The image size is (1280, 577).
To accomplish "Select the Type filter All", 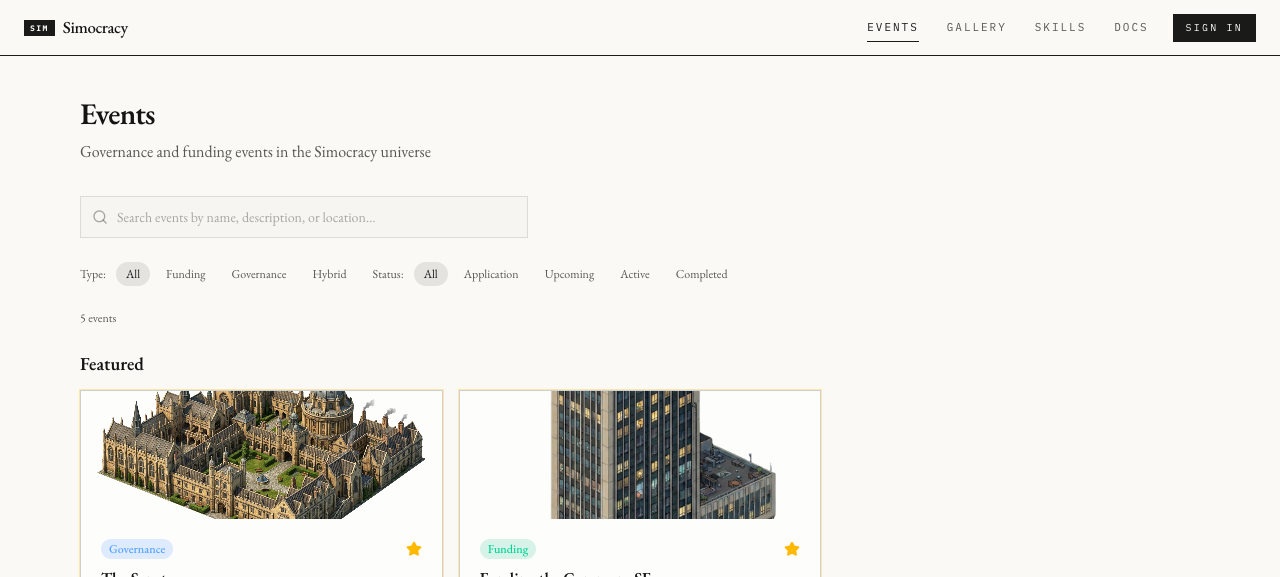I will point(133,274).
